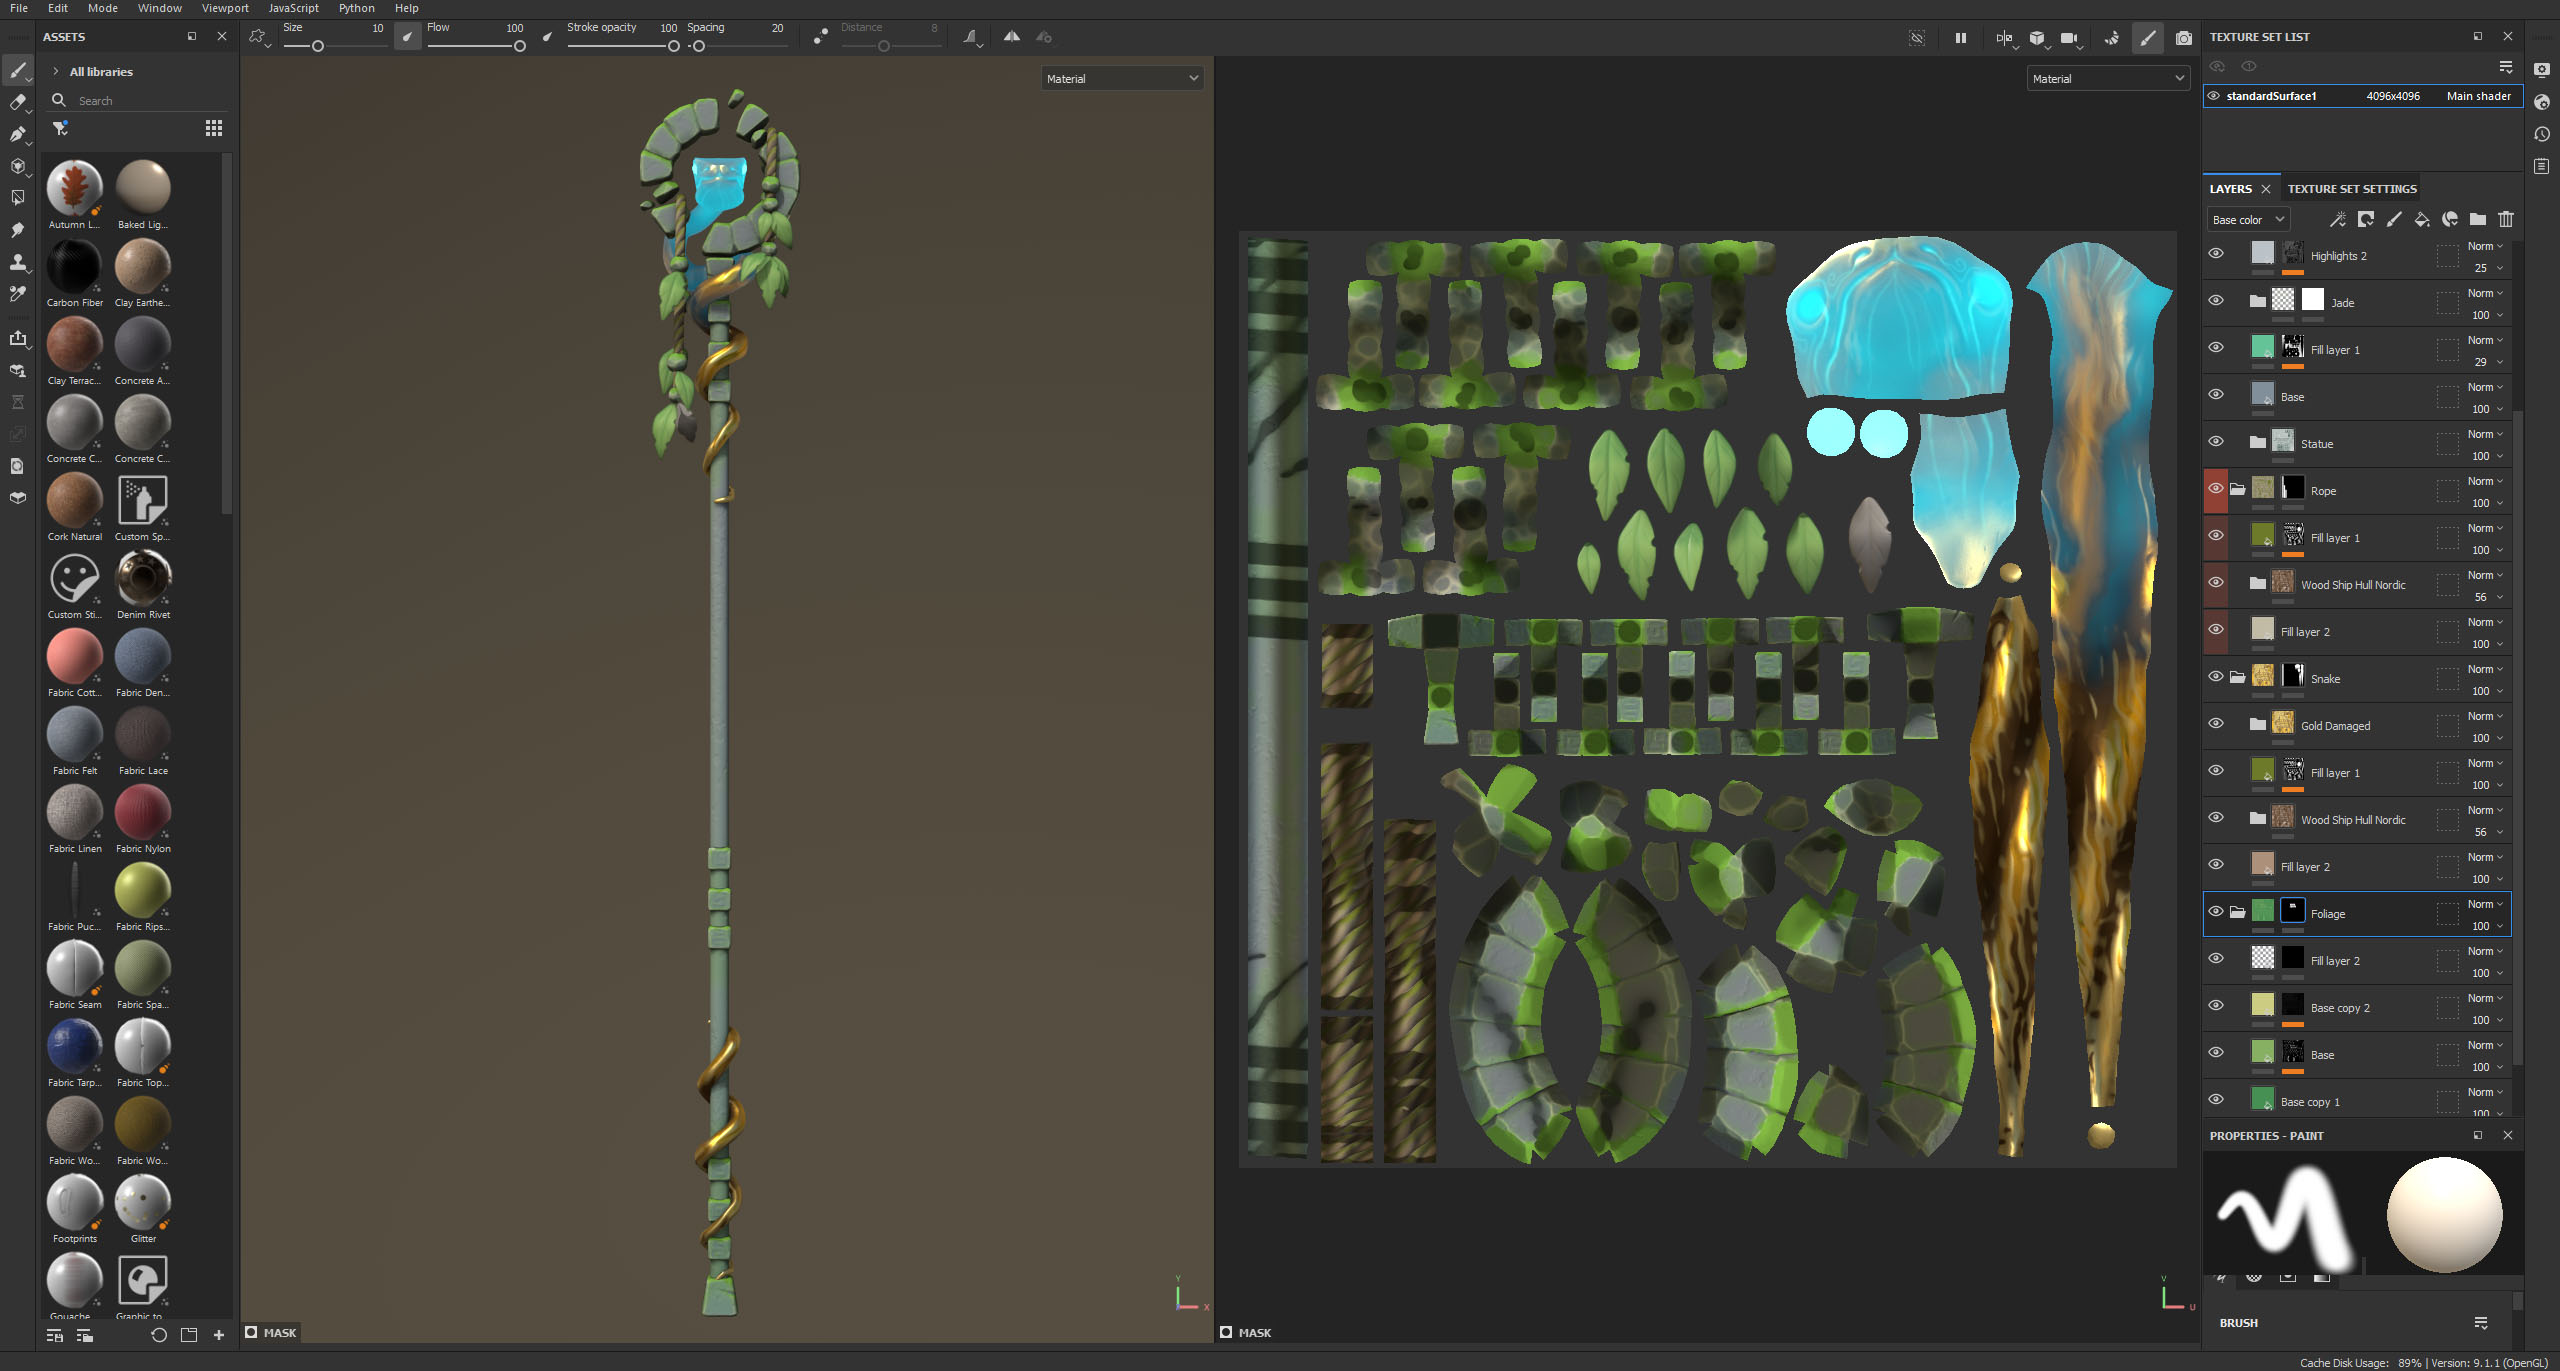Hide the Highlights 2 layer

(2216, 254)
